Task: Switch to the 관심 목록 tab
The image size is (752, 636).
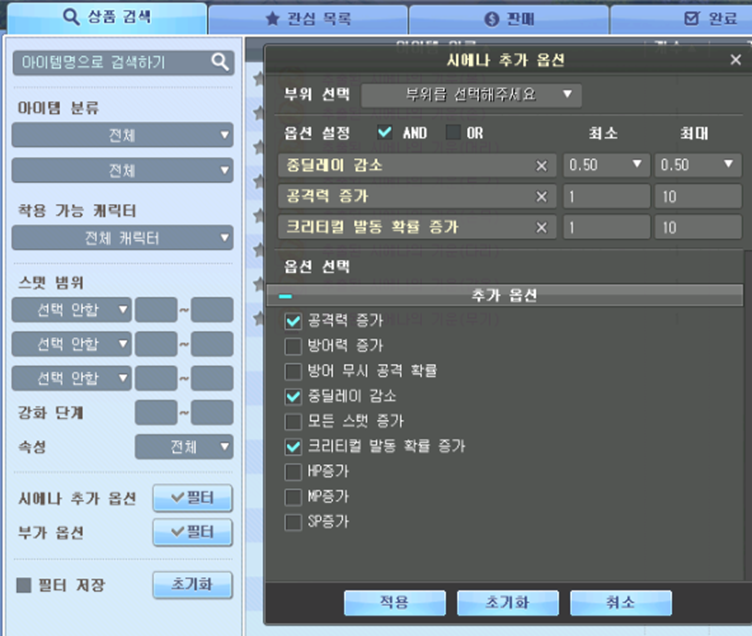Action: (x=307, y=18)
